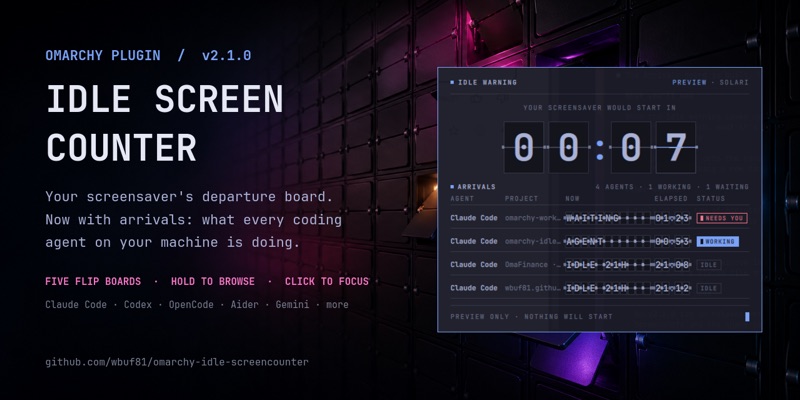Click the IDLE badge in the wbuf81.githu row
Image resolution: width=800 pixels, height=400 pixels.
pyautogui.click(x=709, y=288)
